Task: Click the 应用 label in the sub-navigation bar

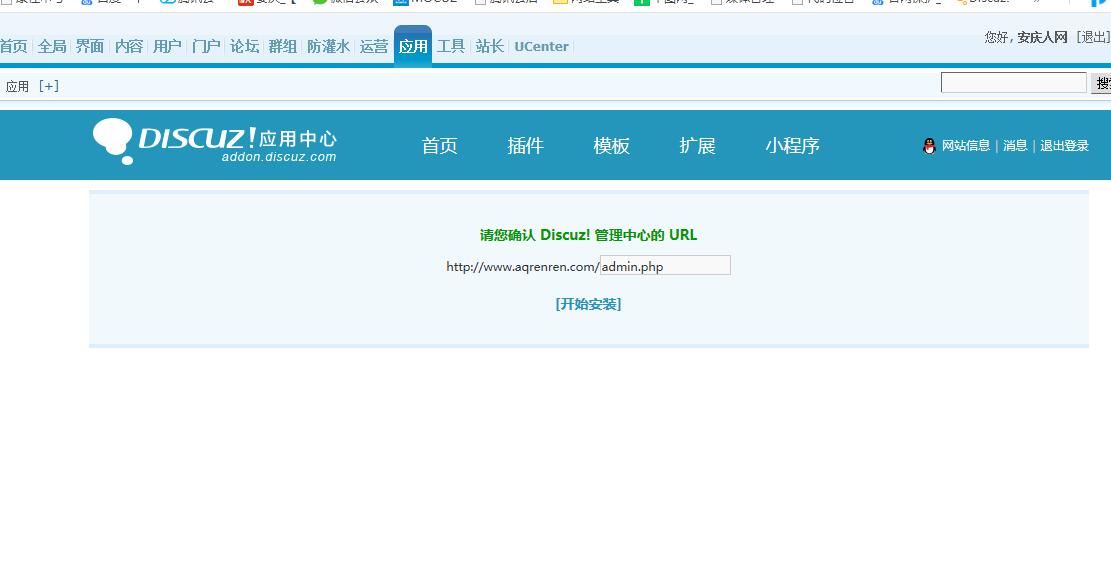Action: [17, 86]
